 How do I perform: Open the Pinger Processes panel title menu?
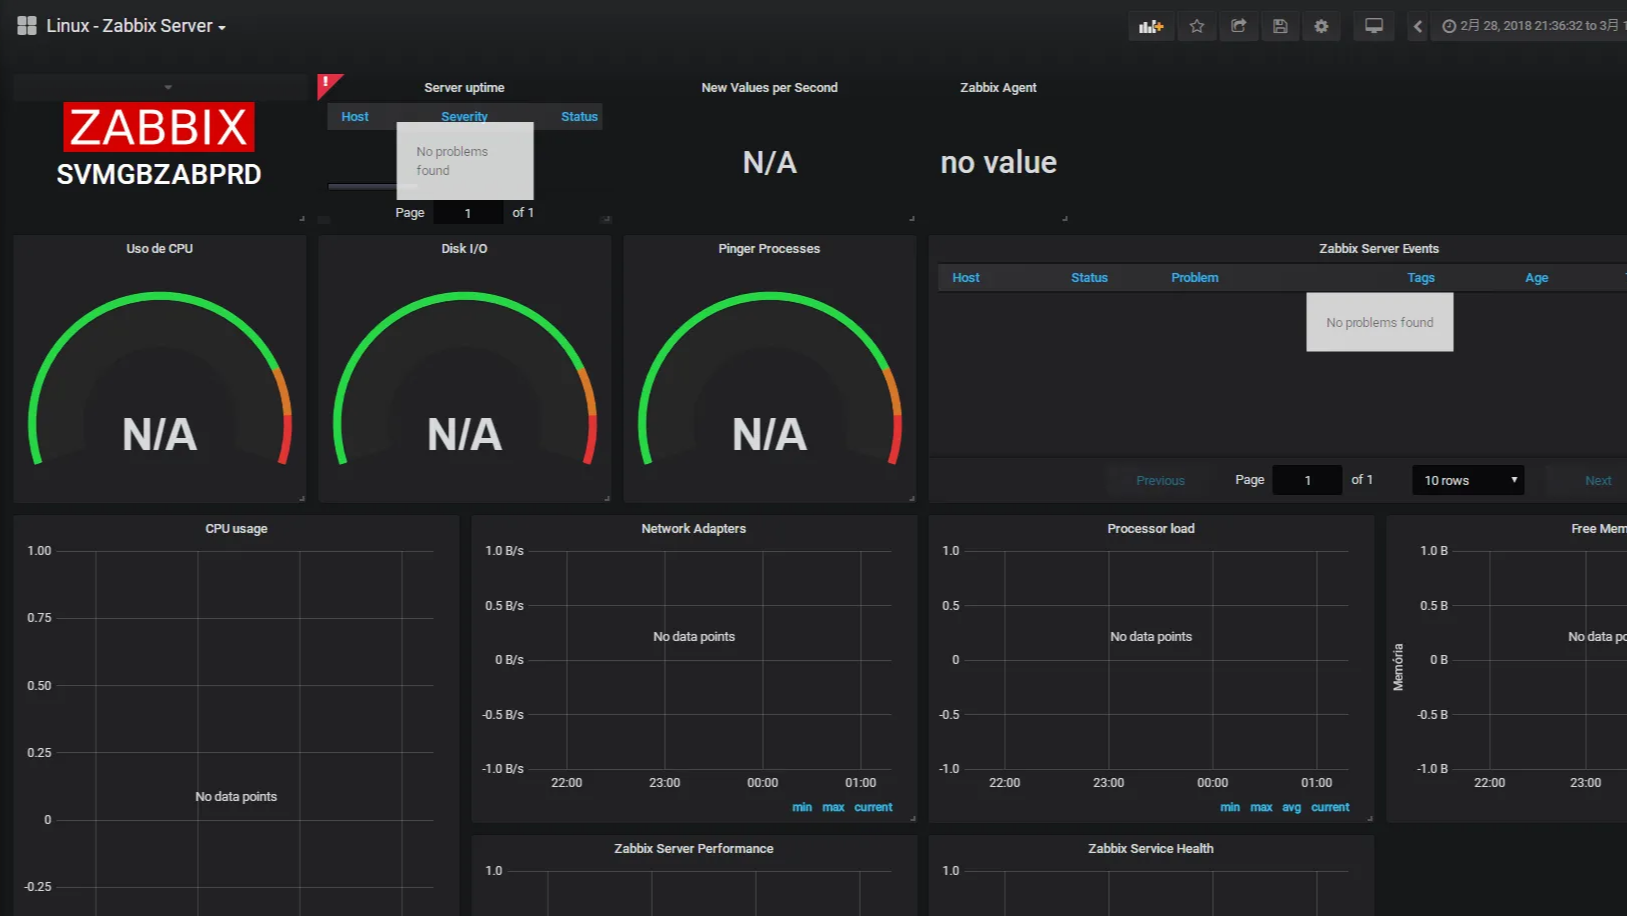[x=769, y=249]
